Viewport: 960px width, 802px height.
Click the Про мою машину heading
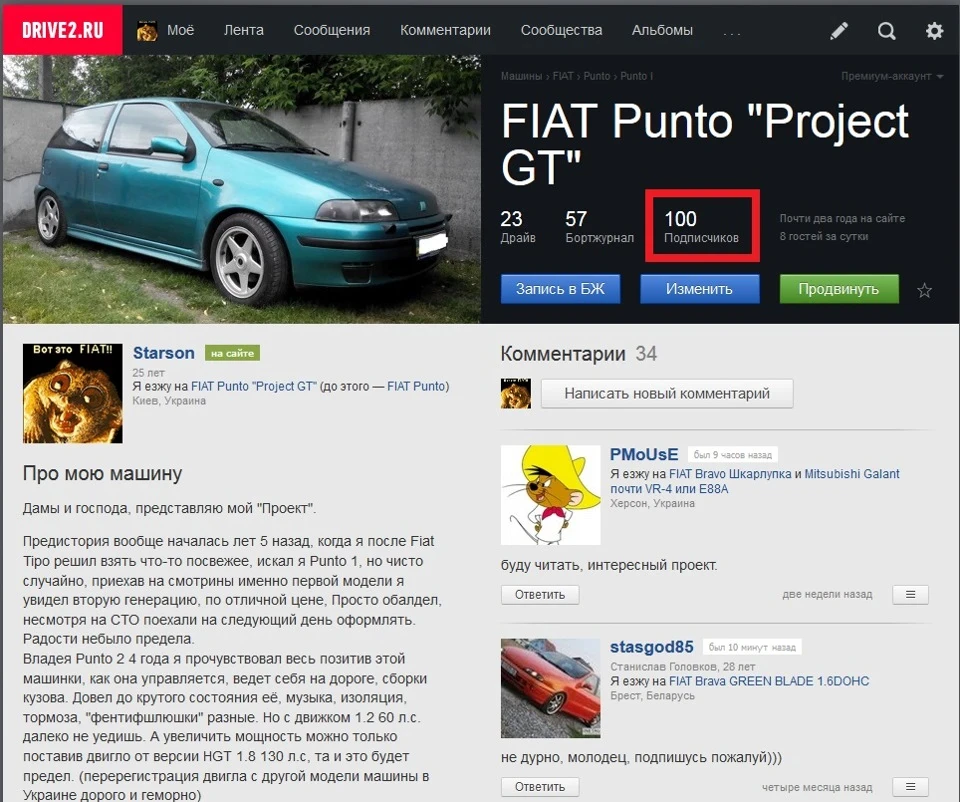[x=102, y=474]
